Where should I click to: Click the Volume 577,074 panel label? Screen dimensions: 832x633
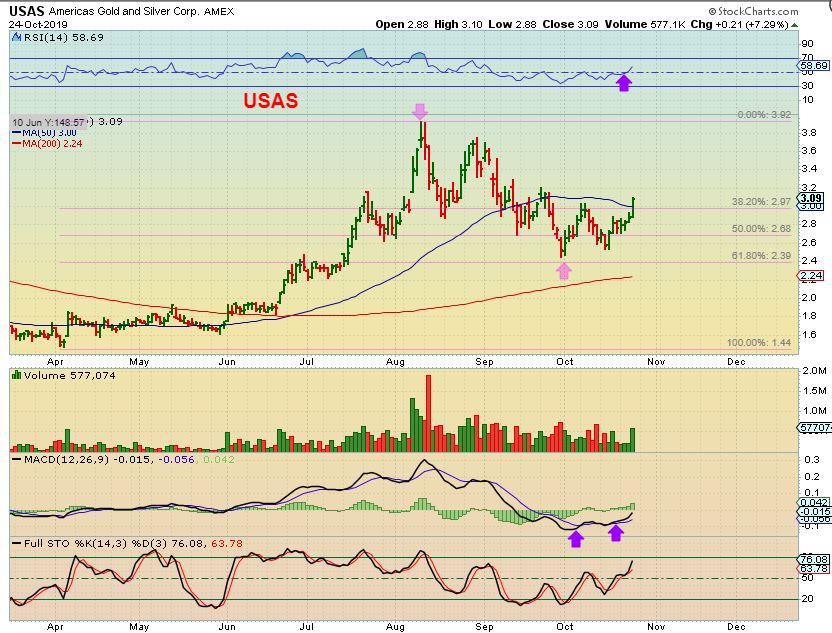click(69, 376)
